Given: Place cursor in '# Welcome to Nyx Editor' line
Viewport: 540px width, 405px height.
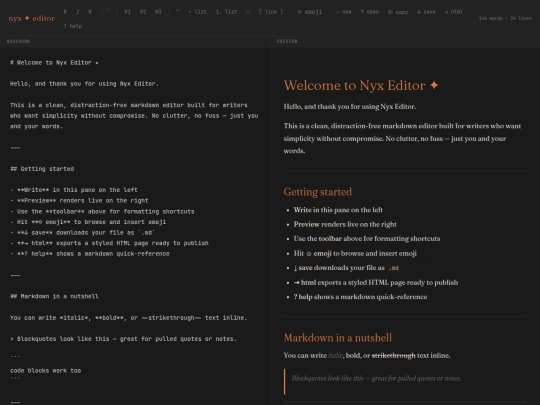Looking at the screenshot, I should [x=54, y=63].
